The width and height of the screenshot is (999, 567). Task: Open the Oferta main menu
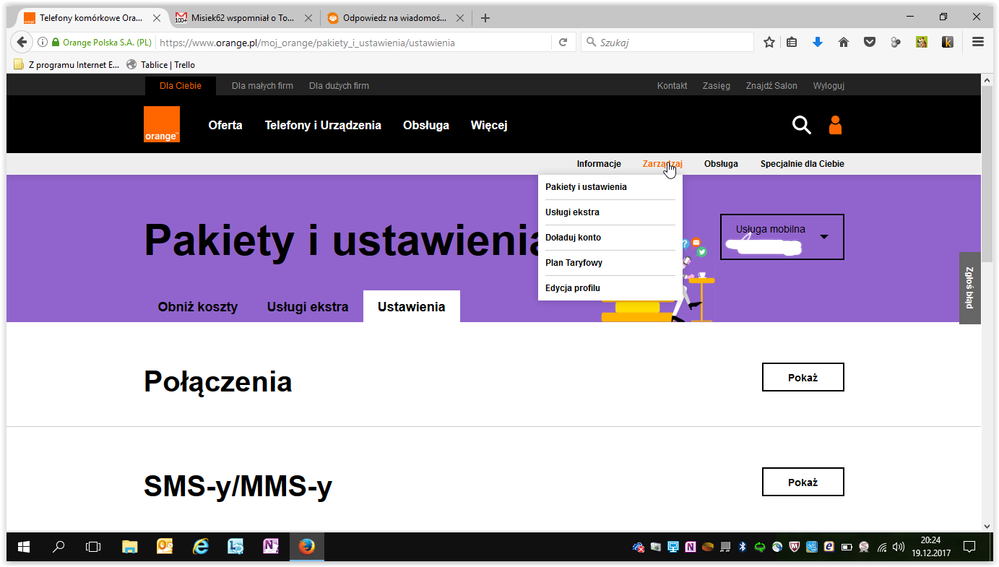click(x=225, y=125)
